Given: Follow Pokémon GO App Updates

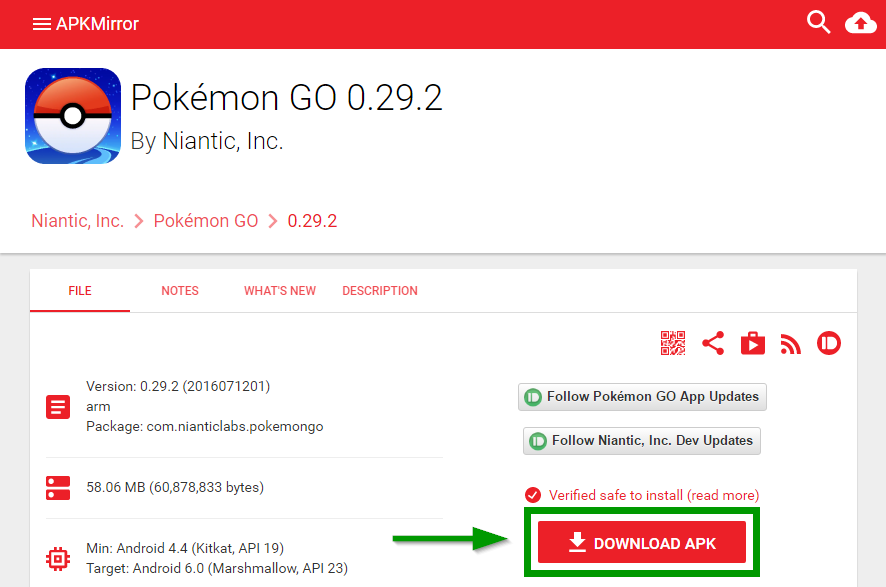Looking at the screenshot, I should pyautogui.click(x=642, y=397).
